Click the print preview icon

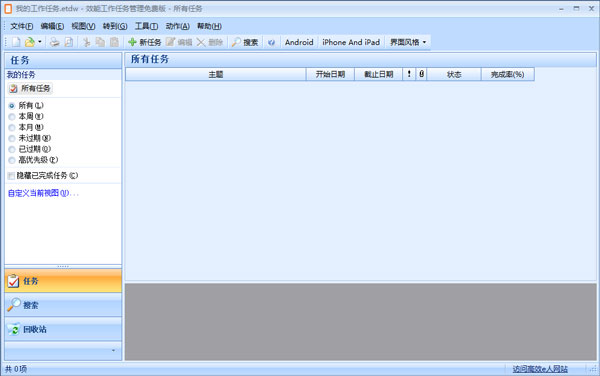tap(69, 42)
